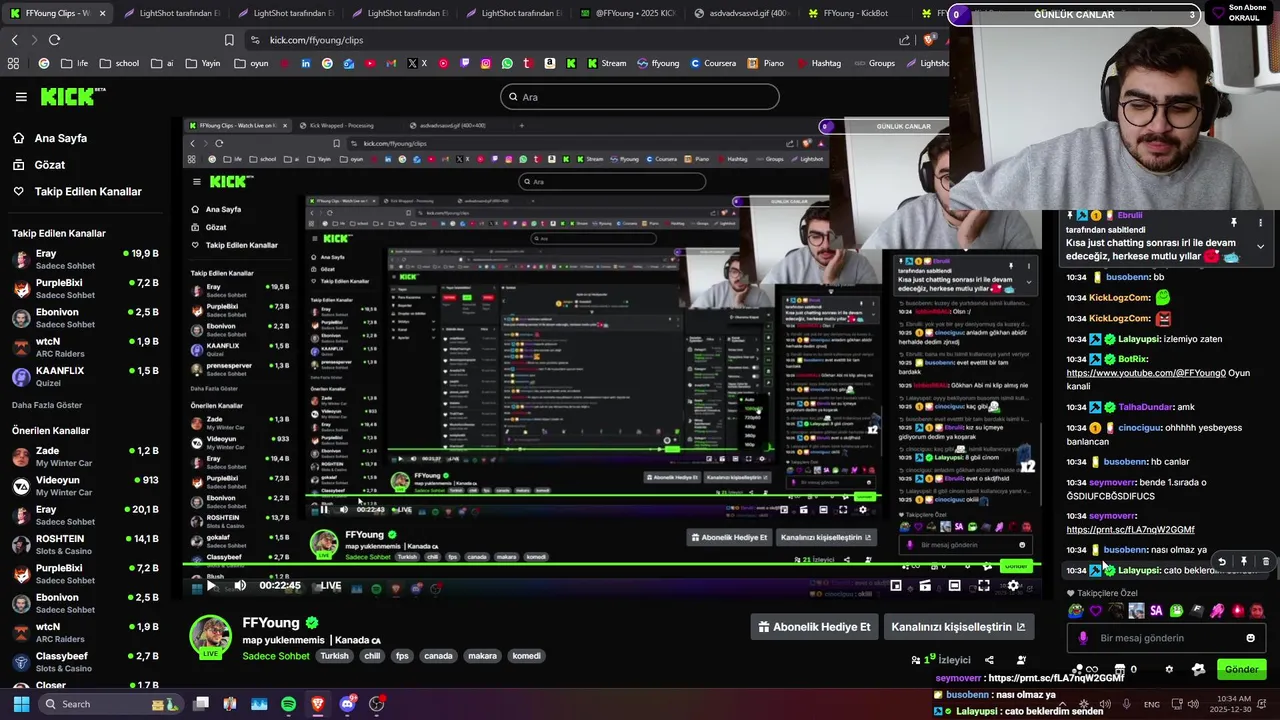Open the outer player settings gear
This screenshot has height=720, width=1280.
[1013, 586]
